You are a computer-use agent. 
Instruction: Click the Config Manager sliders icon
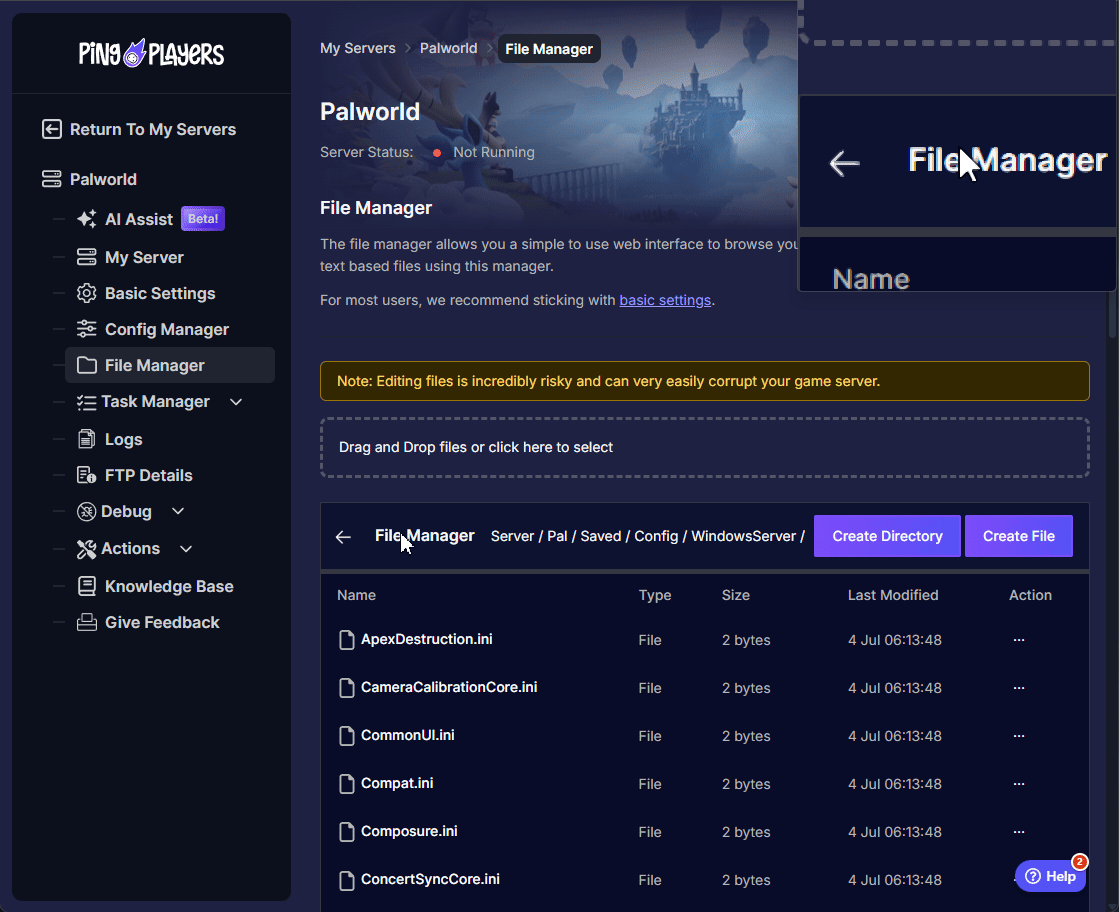pyautogui.click(x=86, y=329)
